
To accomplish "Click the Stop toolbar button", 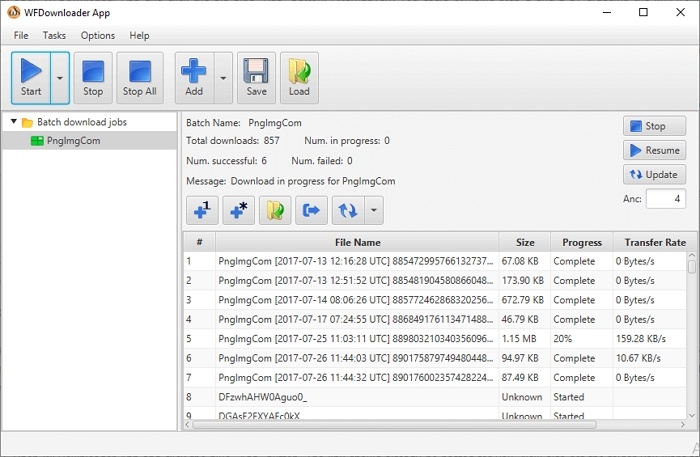I will (93, 78).
